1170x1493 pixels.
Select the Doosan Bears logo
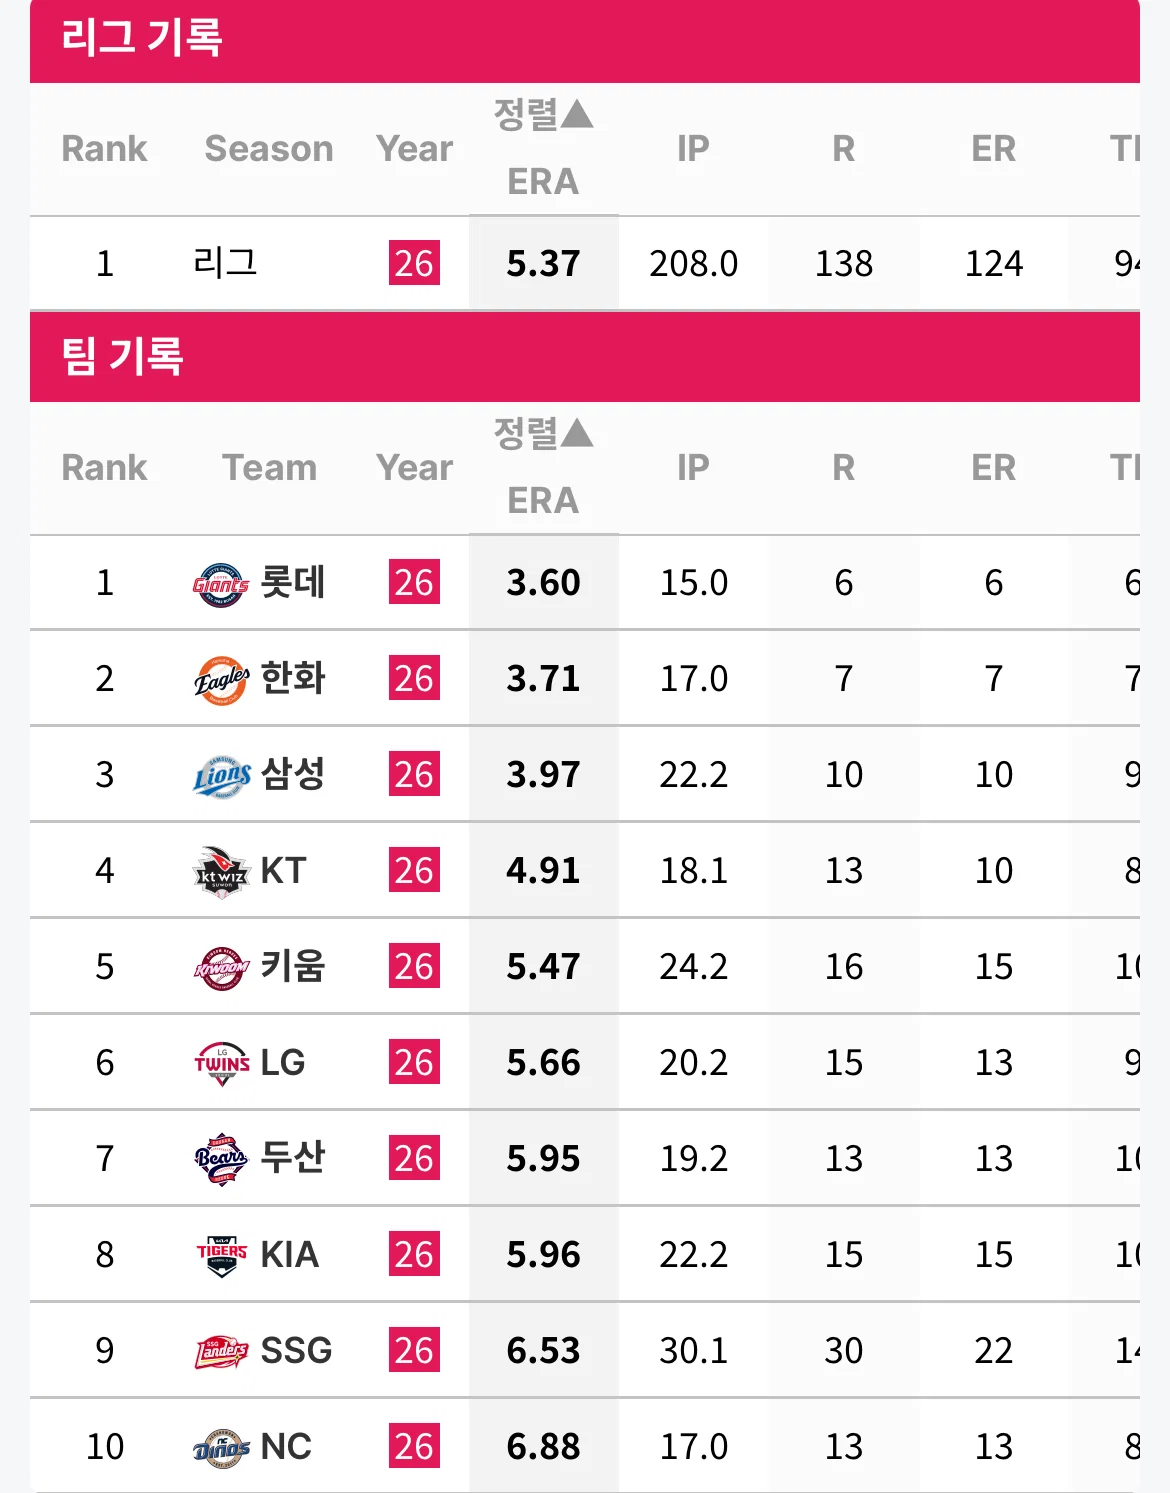click(x=221, y=1160)
